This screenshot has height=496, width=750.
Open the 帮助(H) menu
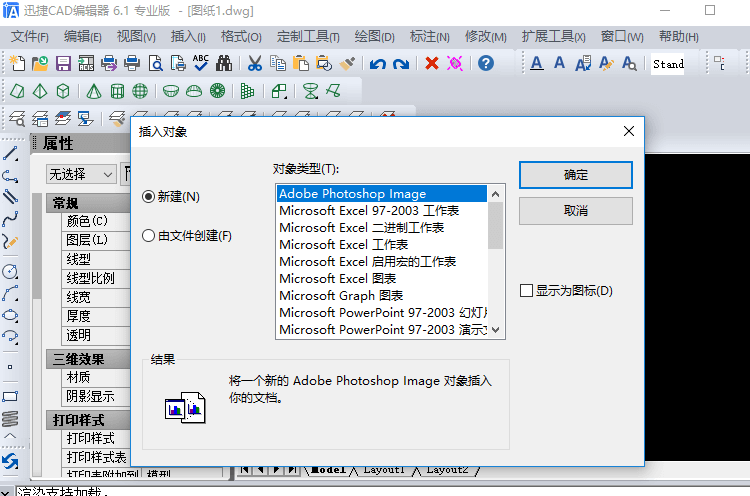(x=678, y=37)
